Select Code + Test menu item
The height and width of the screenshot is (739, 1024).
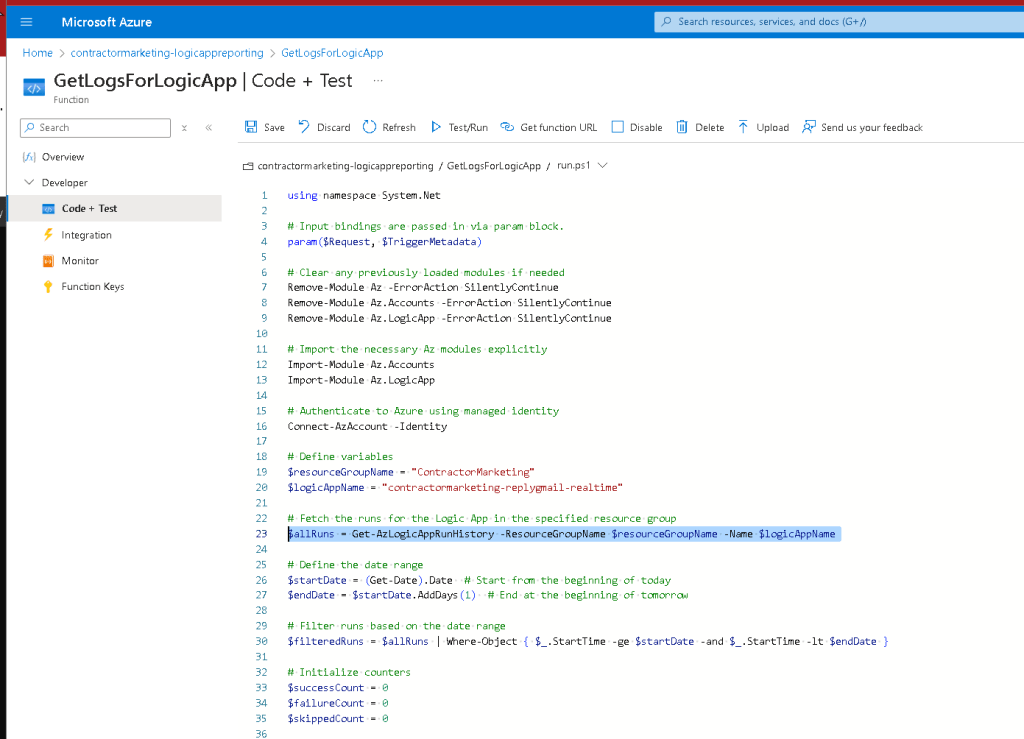click(x=114, y=208)
